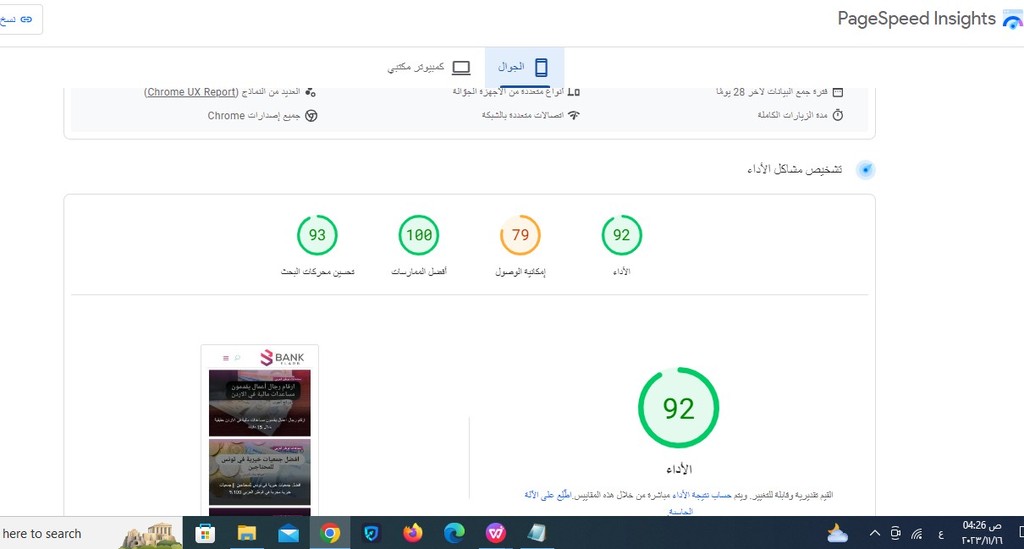Click the 'جميع إصدارات Chrome' text
The width and height of the screenshot is (1024, 549).
pos(253,116)
